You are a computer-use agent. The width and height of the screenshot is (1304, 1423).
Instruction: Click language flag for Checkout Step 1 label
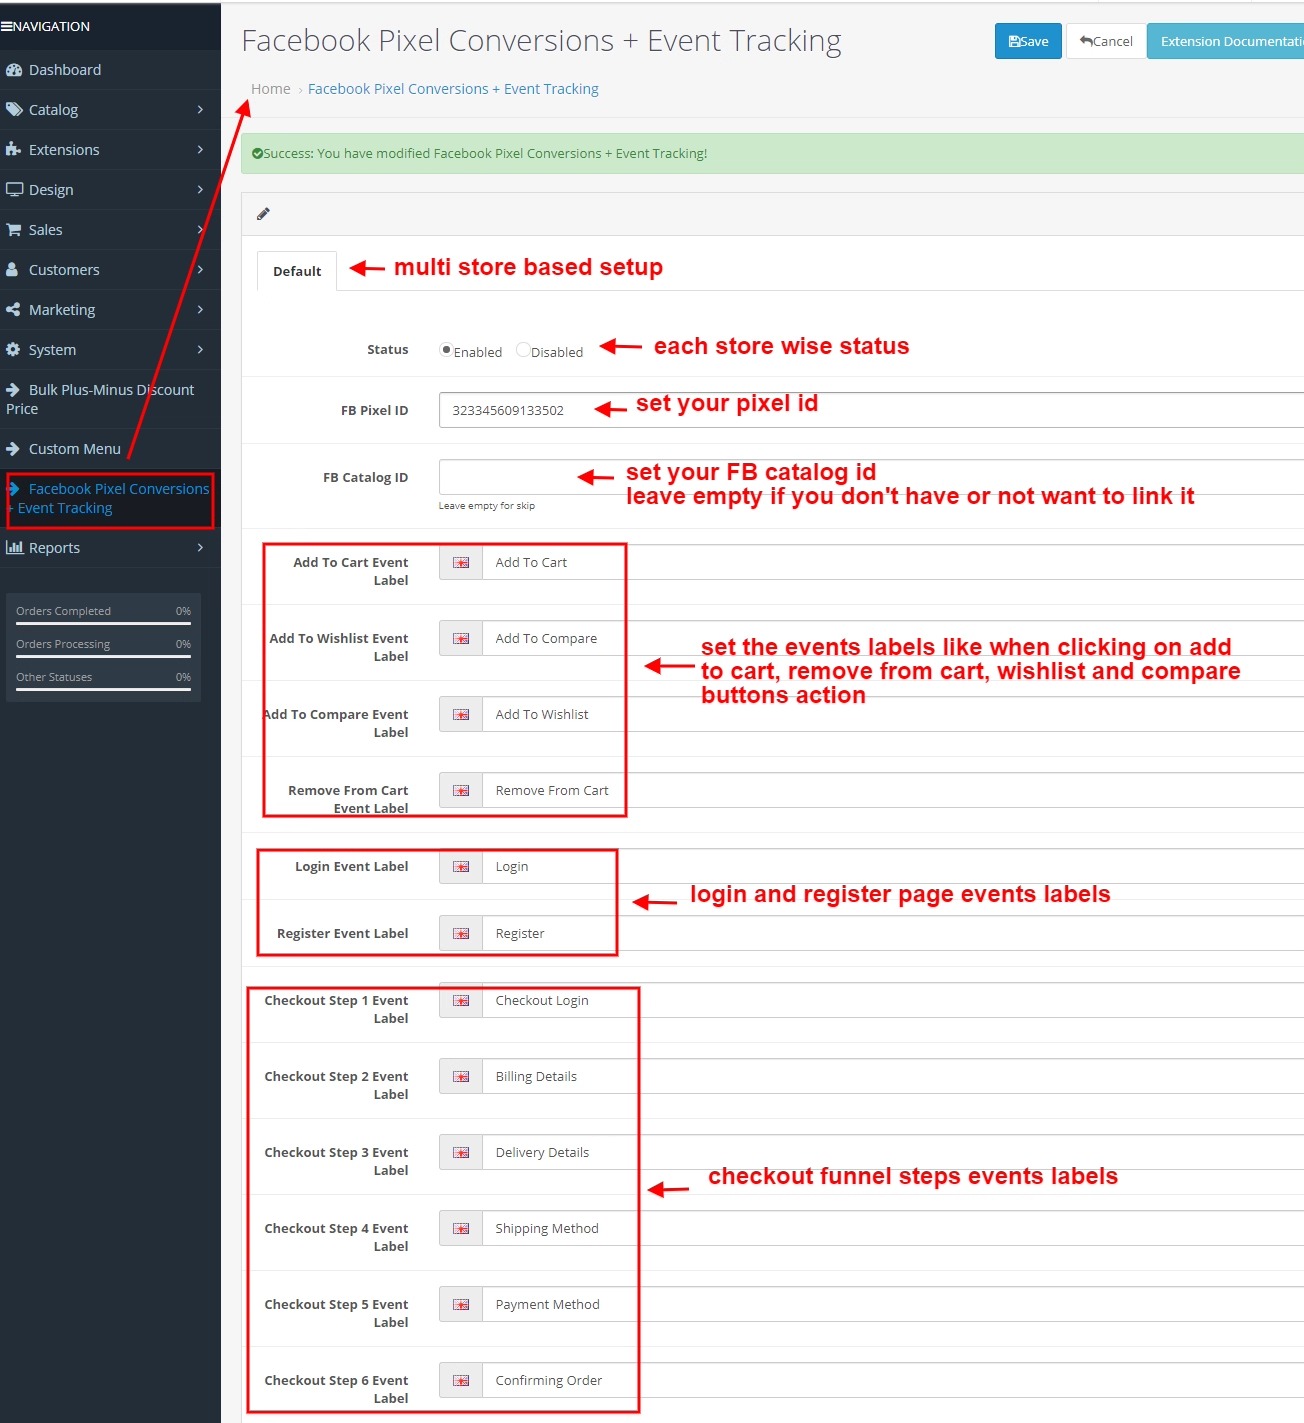coord(461,1001)
